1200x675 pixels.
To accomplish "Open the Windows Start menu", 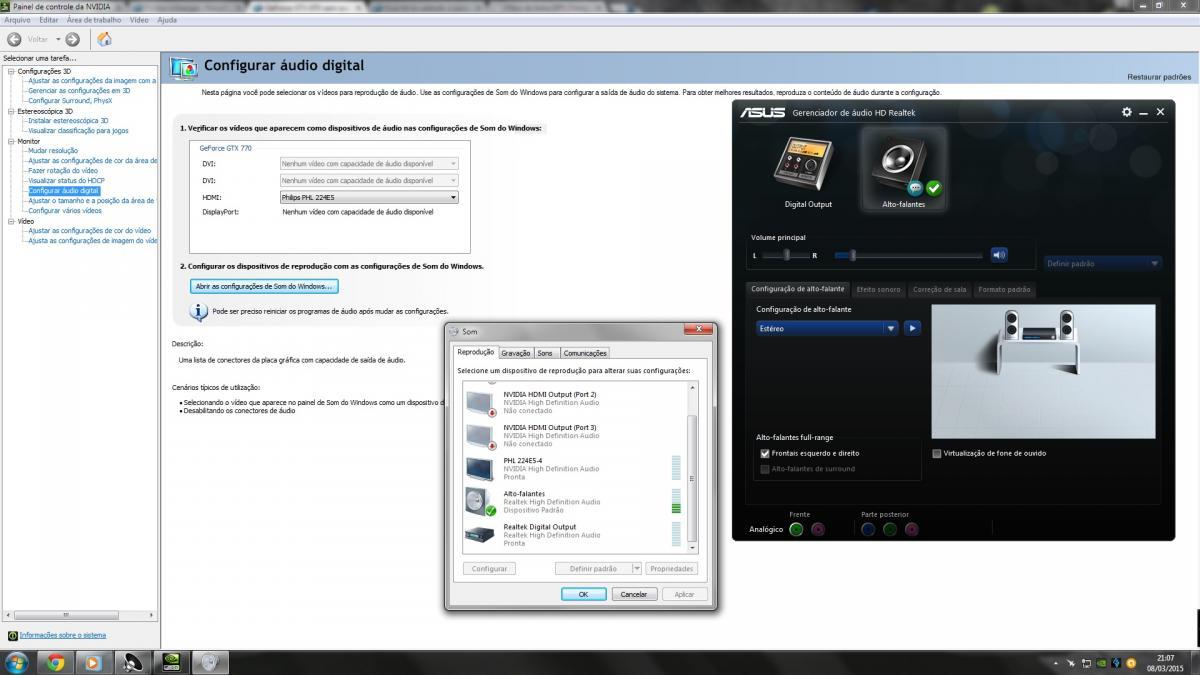I will [17, 662].
